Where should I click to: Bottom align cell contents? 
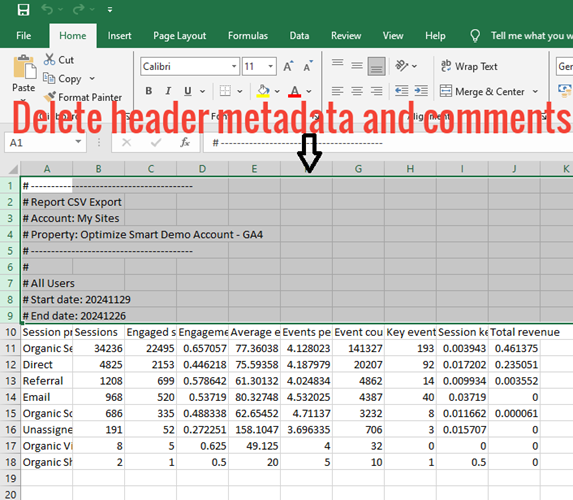point(376,66)
